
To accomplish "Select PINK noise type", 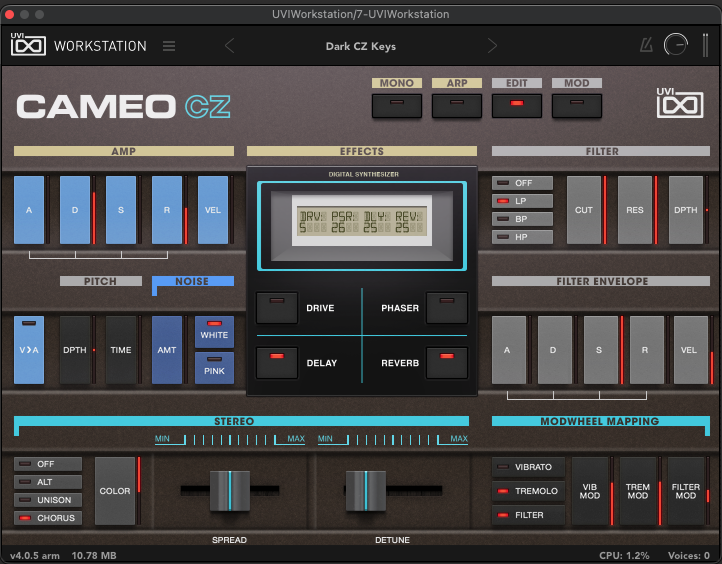I will [214, 368].
